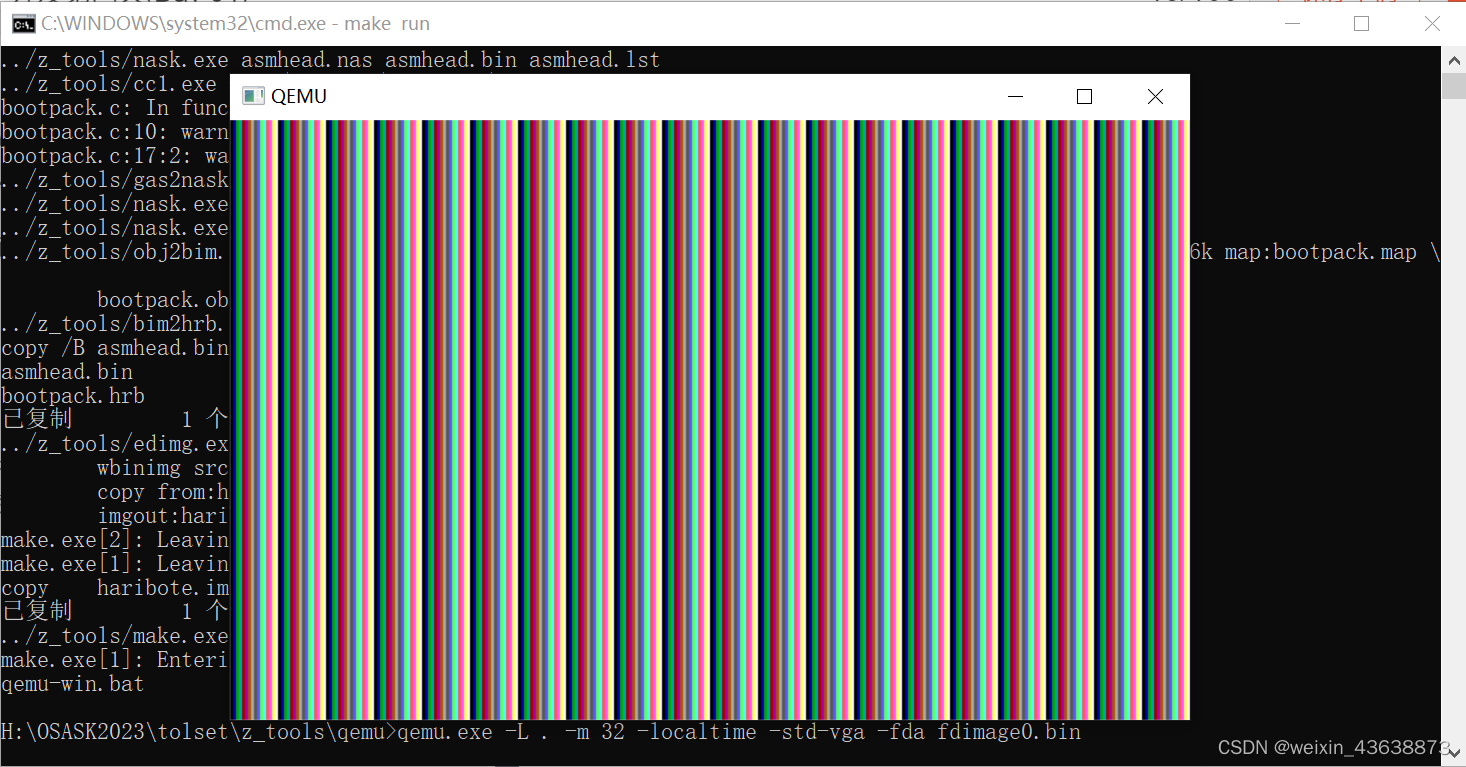Click the 'copy haribote.im' line

tap(115, 588)
